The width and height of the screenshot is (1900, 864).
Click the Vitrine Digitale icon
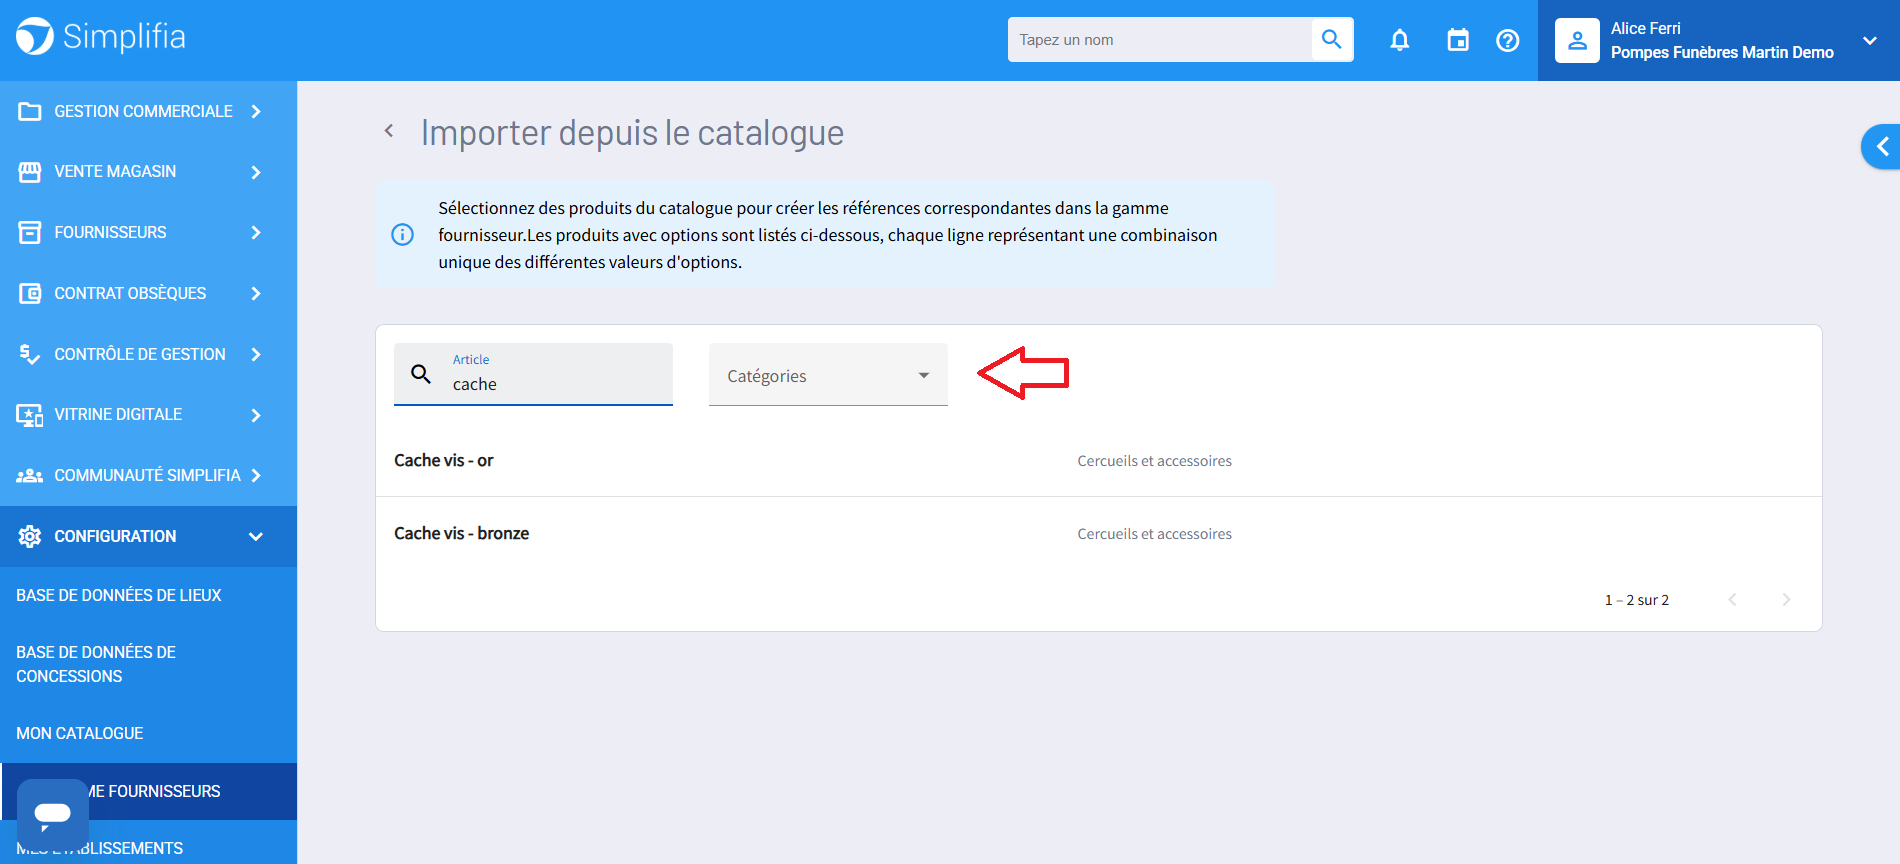coord(30,414)
